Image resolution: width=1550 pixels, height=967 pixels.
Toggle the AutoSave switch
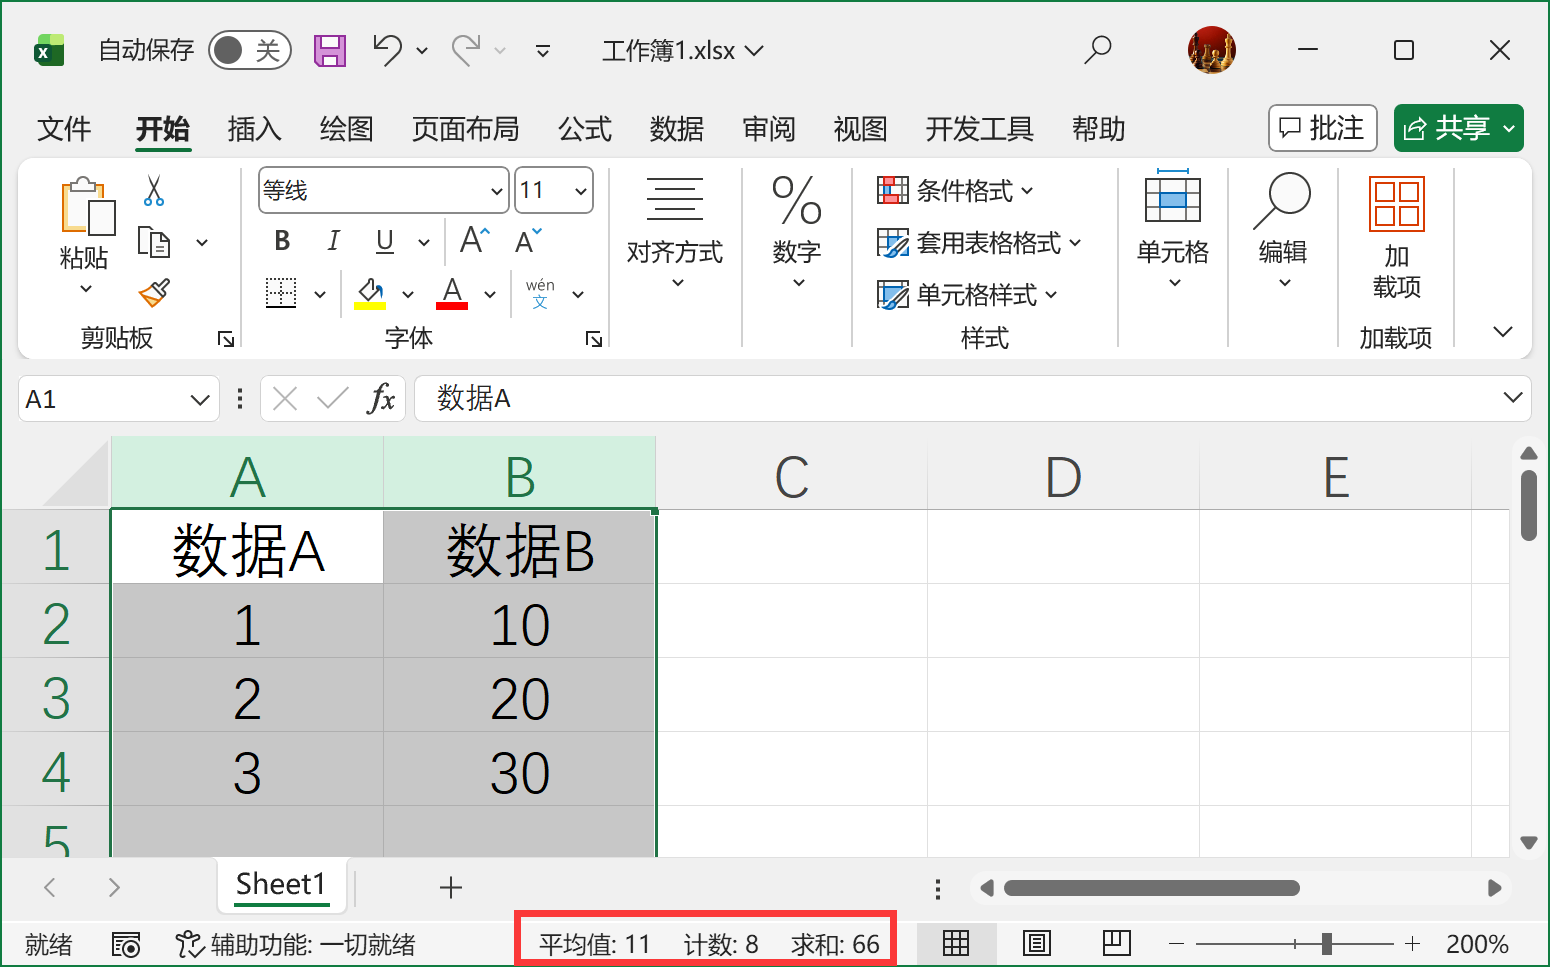(249, 50)
